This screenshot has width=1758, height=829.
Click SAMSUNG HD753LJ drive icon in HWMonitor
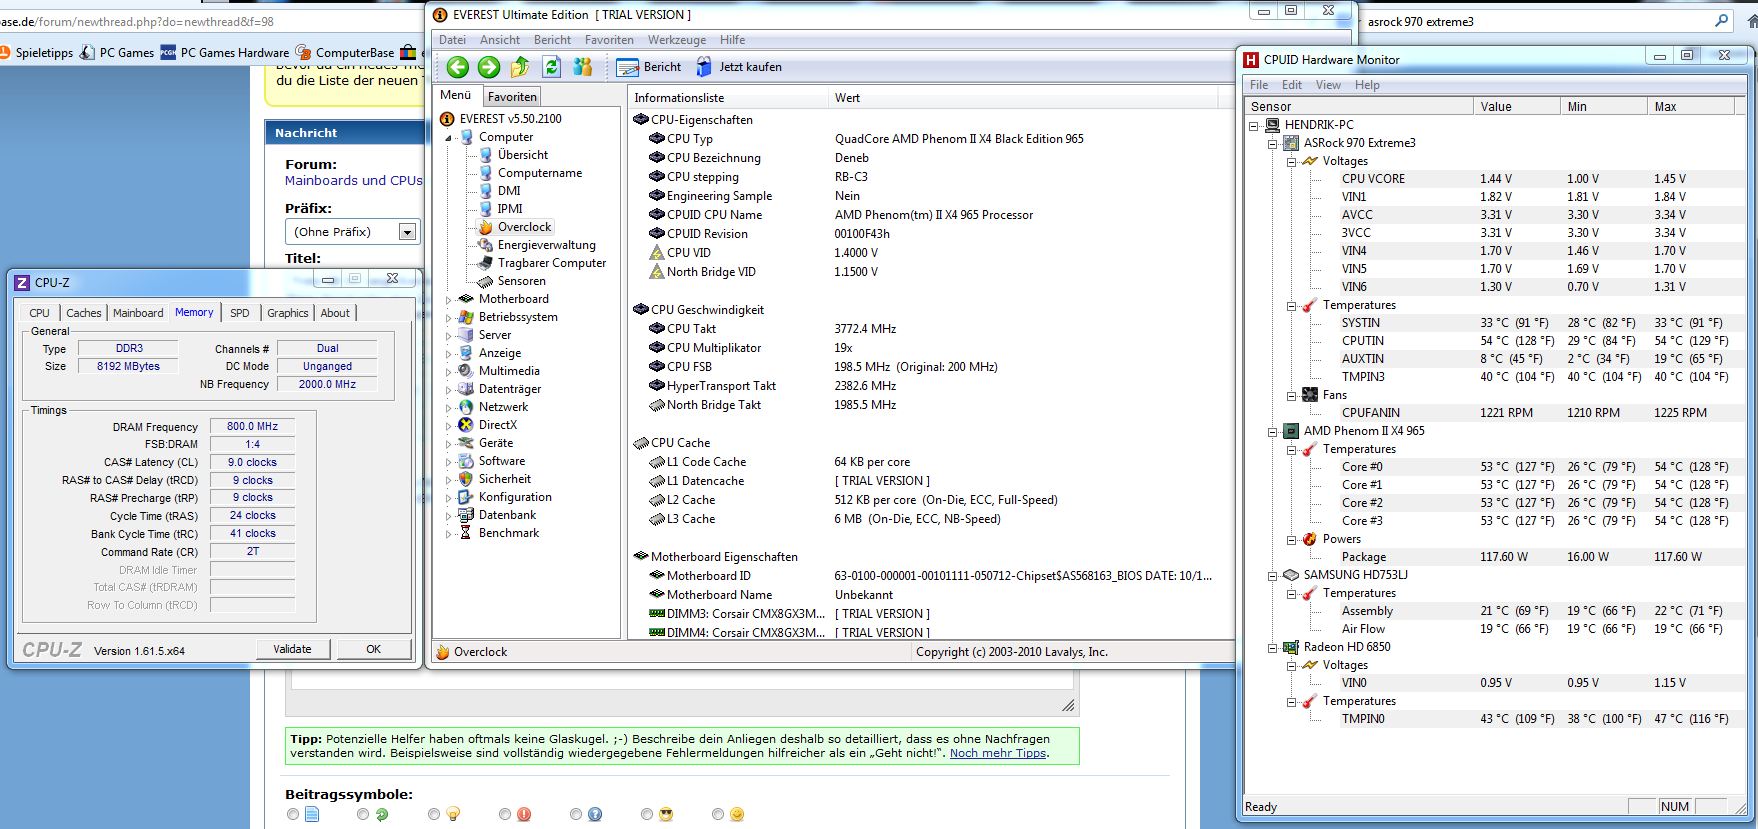click(1291, 575)
